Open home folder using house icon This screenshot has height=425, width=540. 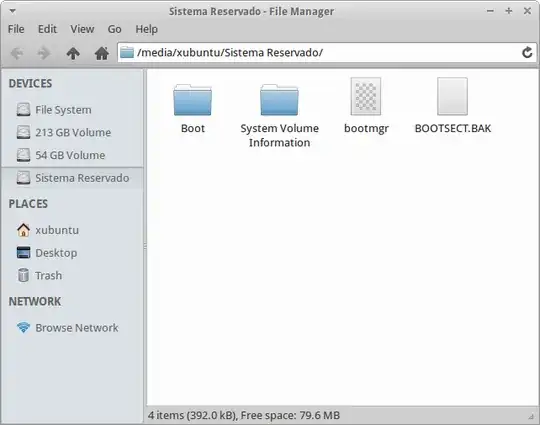[x=102, y=53]
